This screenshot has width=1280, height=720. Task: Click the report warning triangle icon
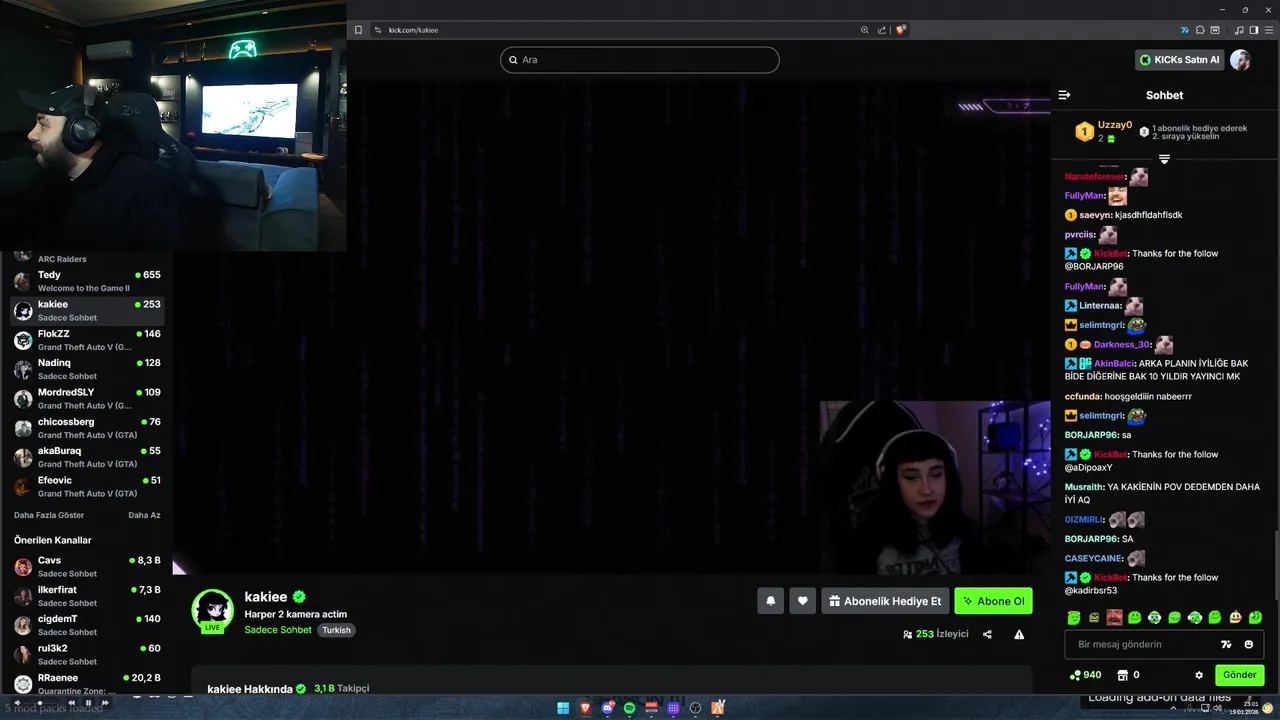point(1019,634)
